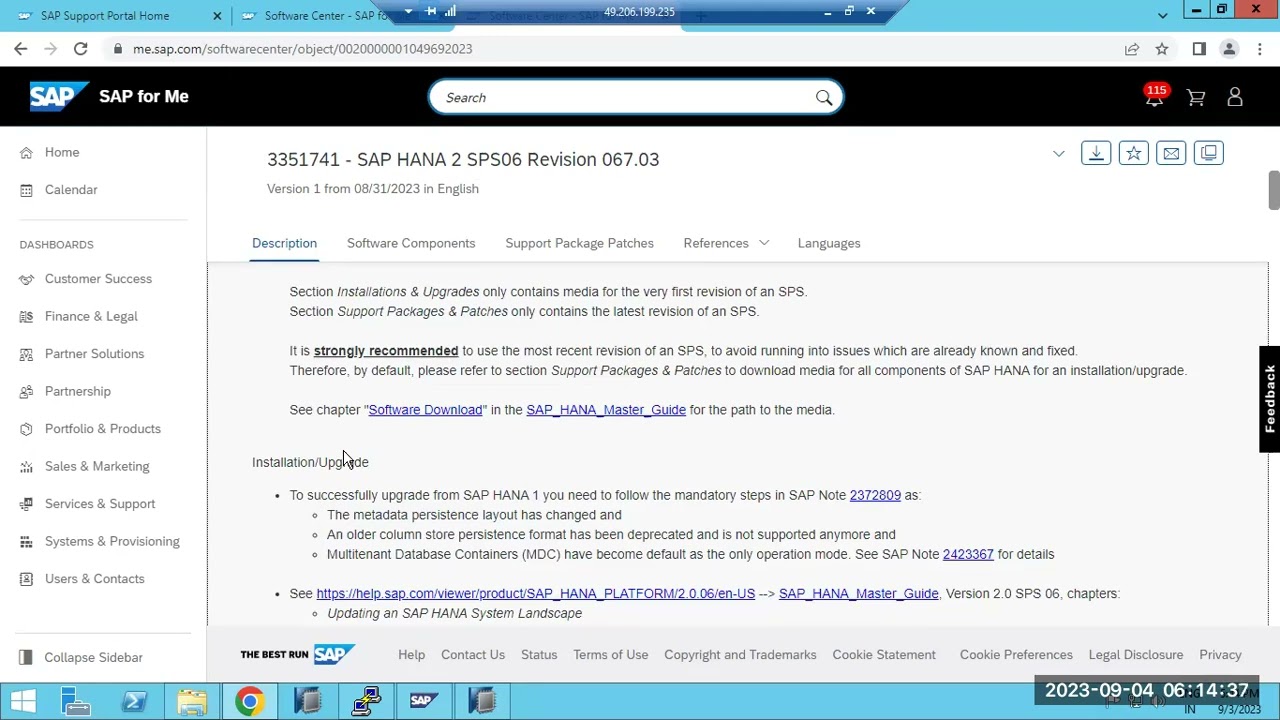This screenshot has width=1280, height=720.
Task: Open Terms of Use footer link
Action: 610,655
